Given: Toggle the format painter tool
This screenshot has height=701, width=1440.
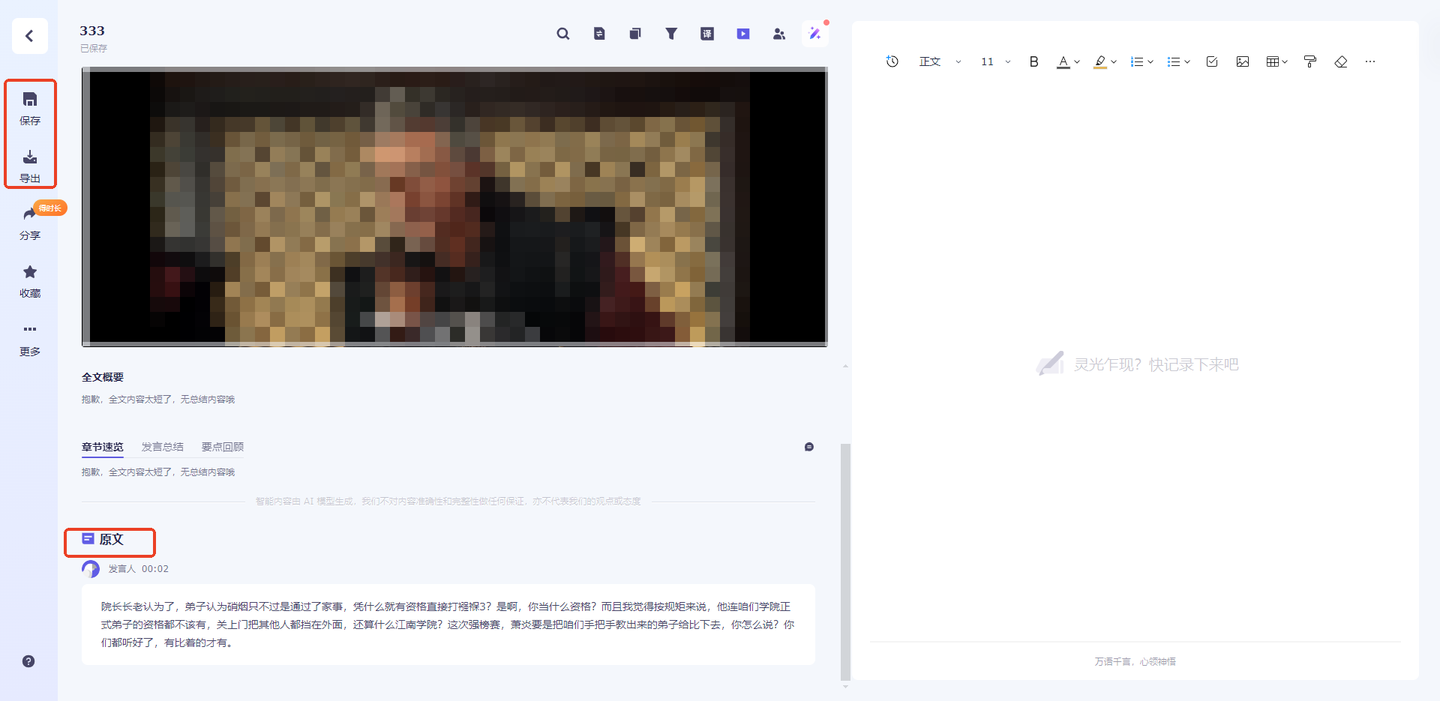Looking at the screenshot, I should 1310,62.
